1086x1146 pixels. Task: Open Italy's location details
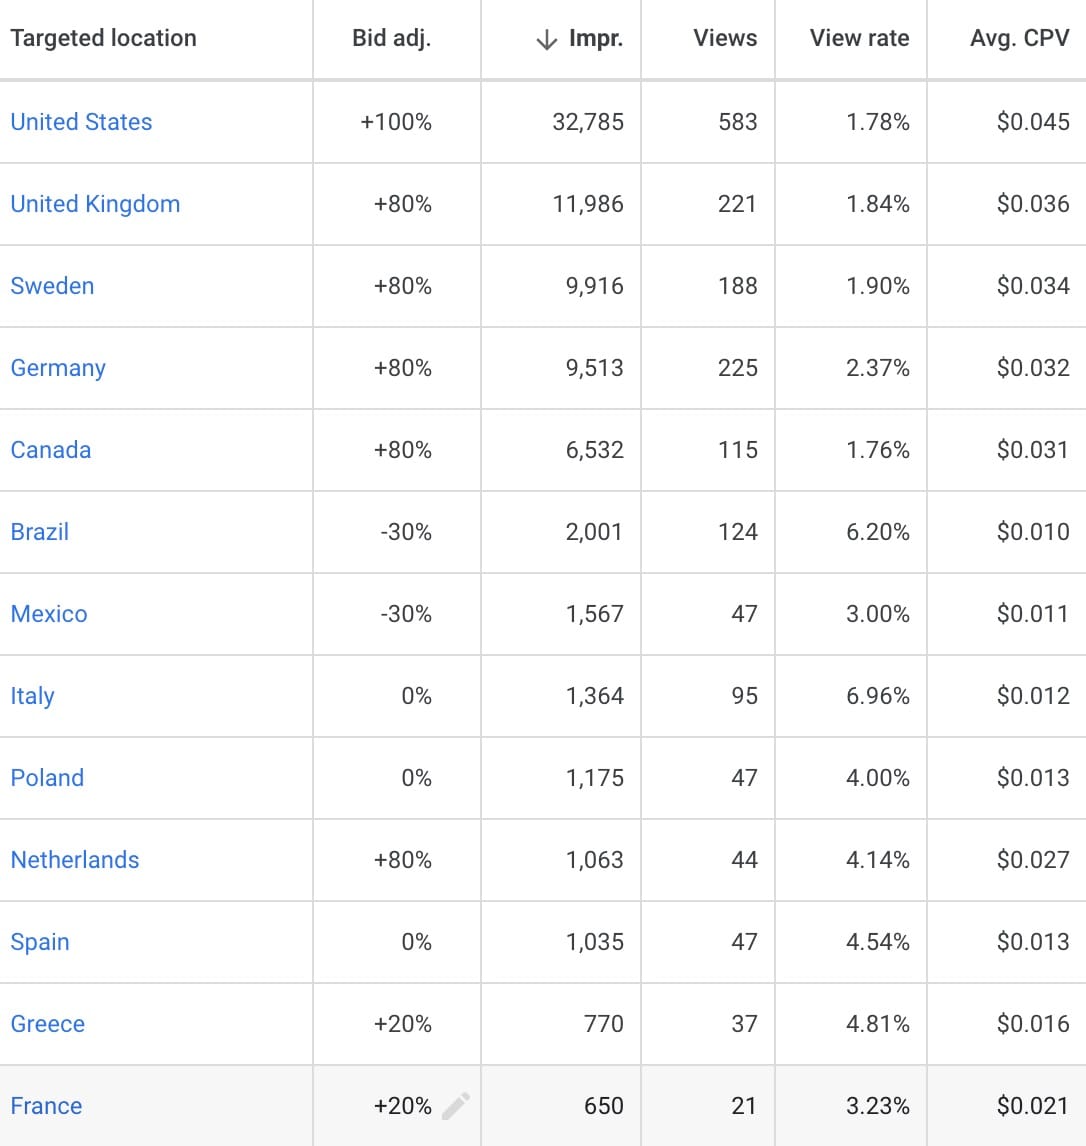coord(32,696)
